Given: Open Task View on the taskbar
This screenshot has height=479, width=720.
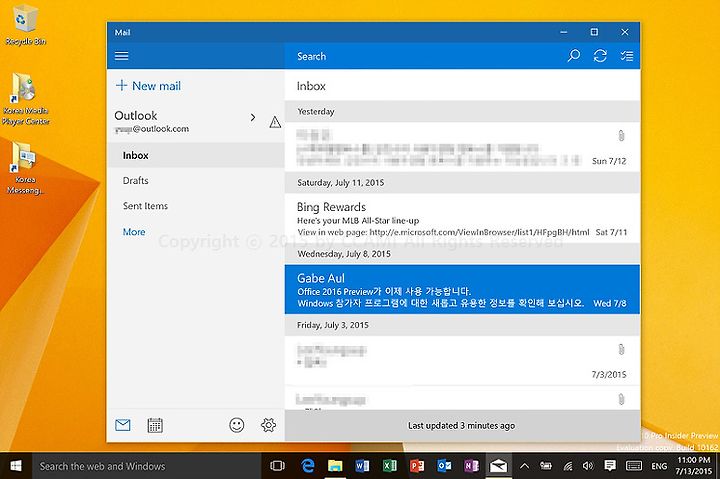Looking at the screenshot, I should pos(277,466).
